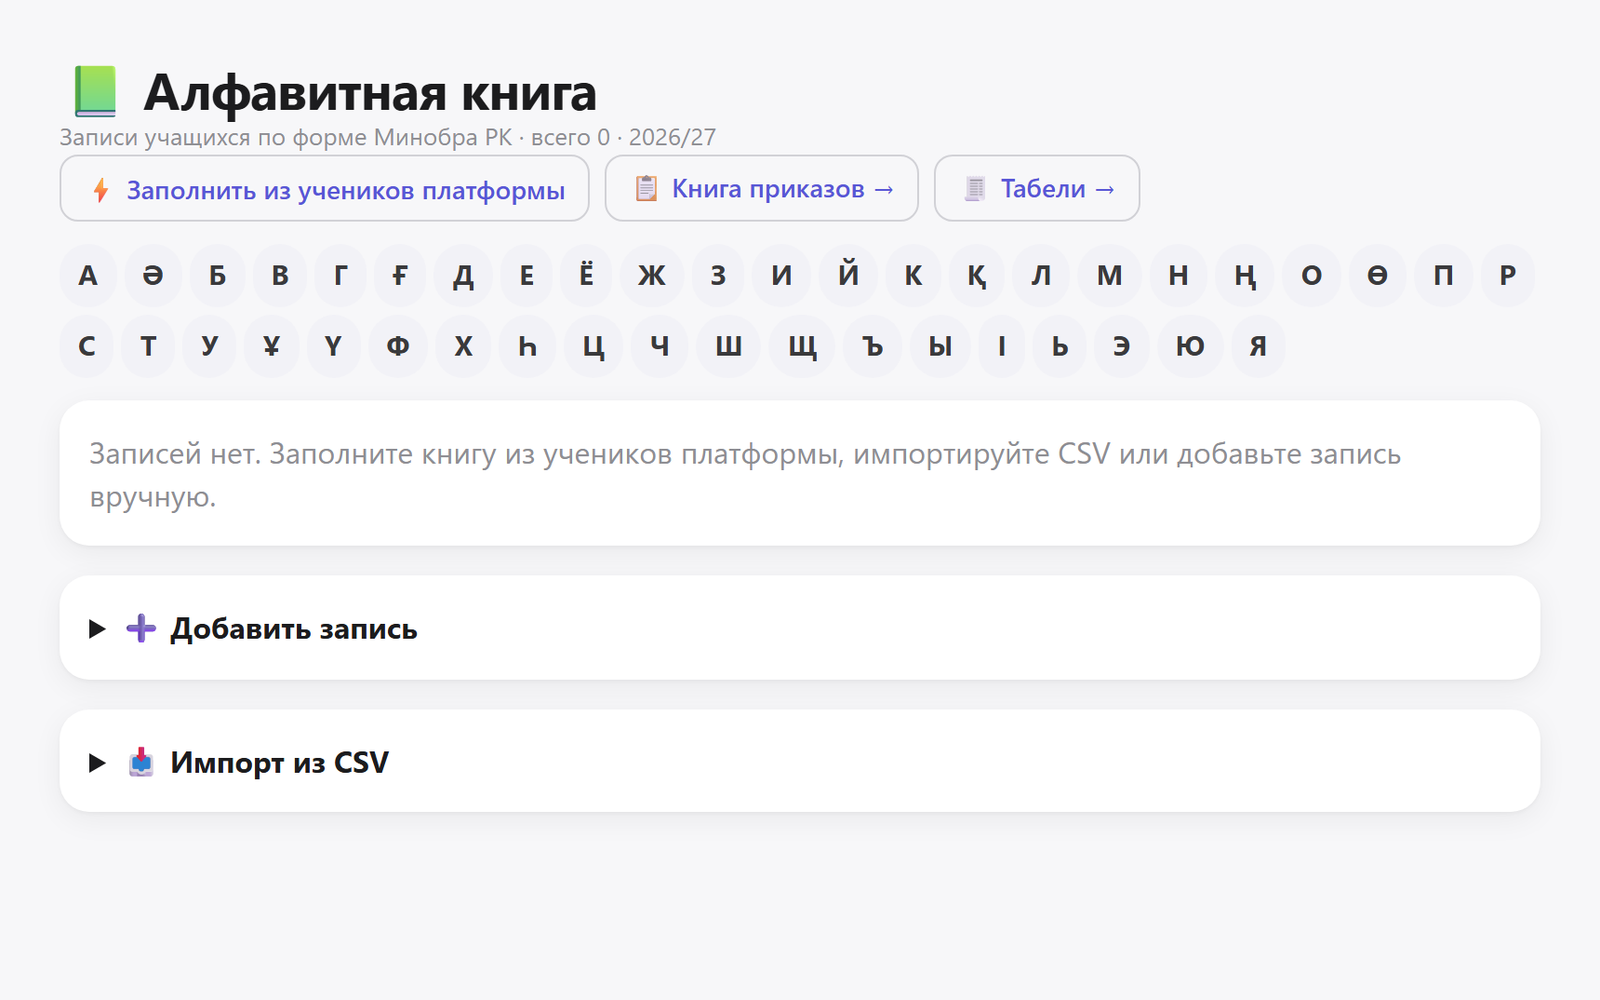Screen dimensions: 1600x1000
Task: Filter by letter П
Action: point(1443,275)
